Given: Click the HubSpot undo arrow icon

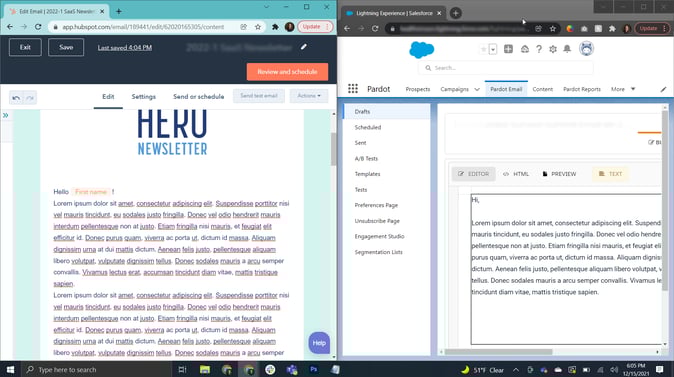Looking at the screenshot, I should click(16, 98).
